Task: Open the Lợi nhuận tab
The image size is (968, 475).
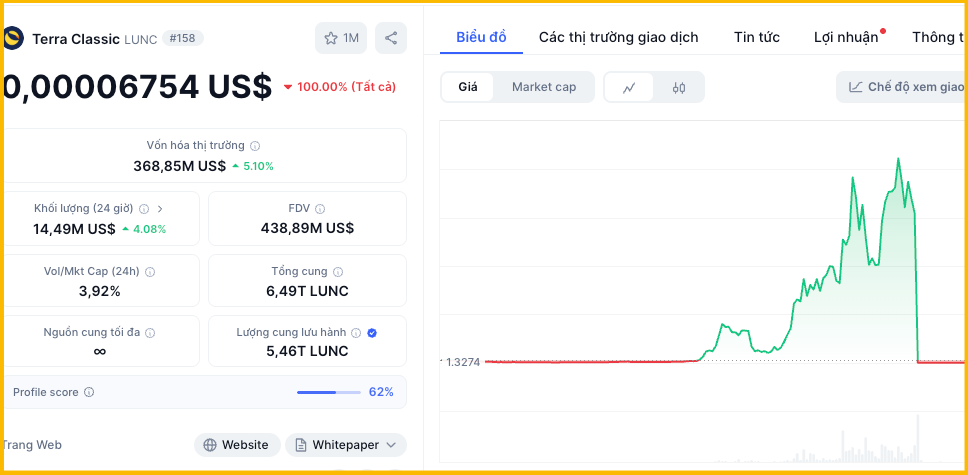Action: pyautogui.click(x=846, y=37)
